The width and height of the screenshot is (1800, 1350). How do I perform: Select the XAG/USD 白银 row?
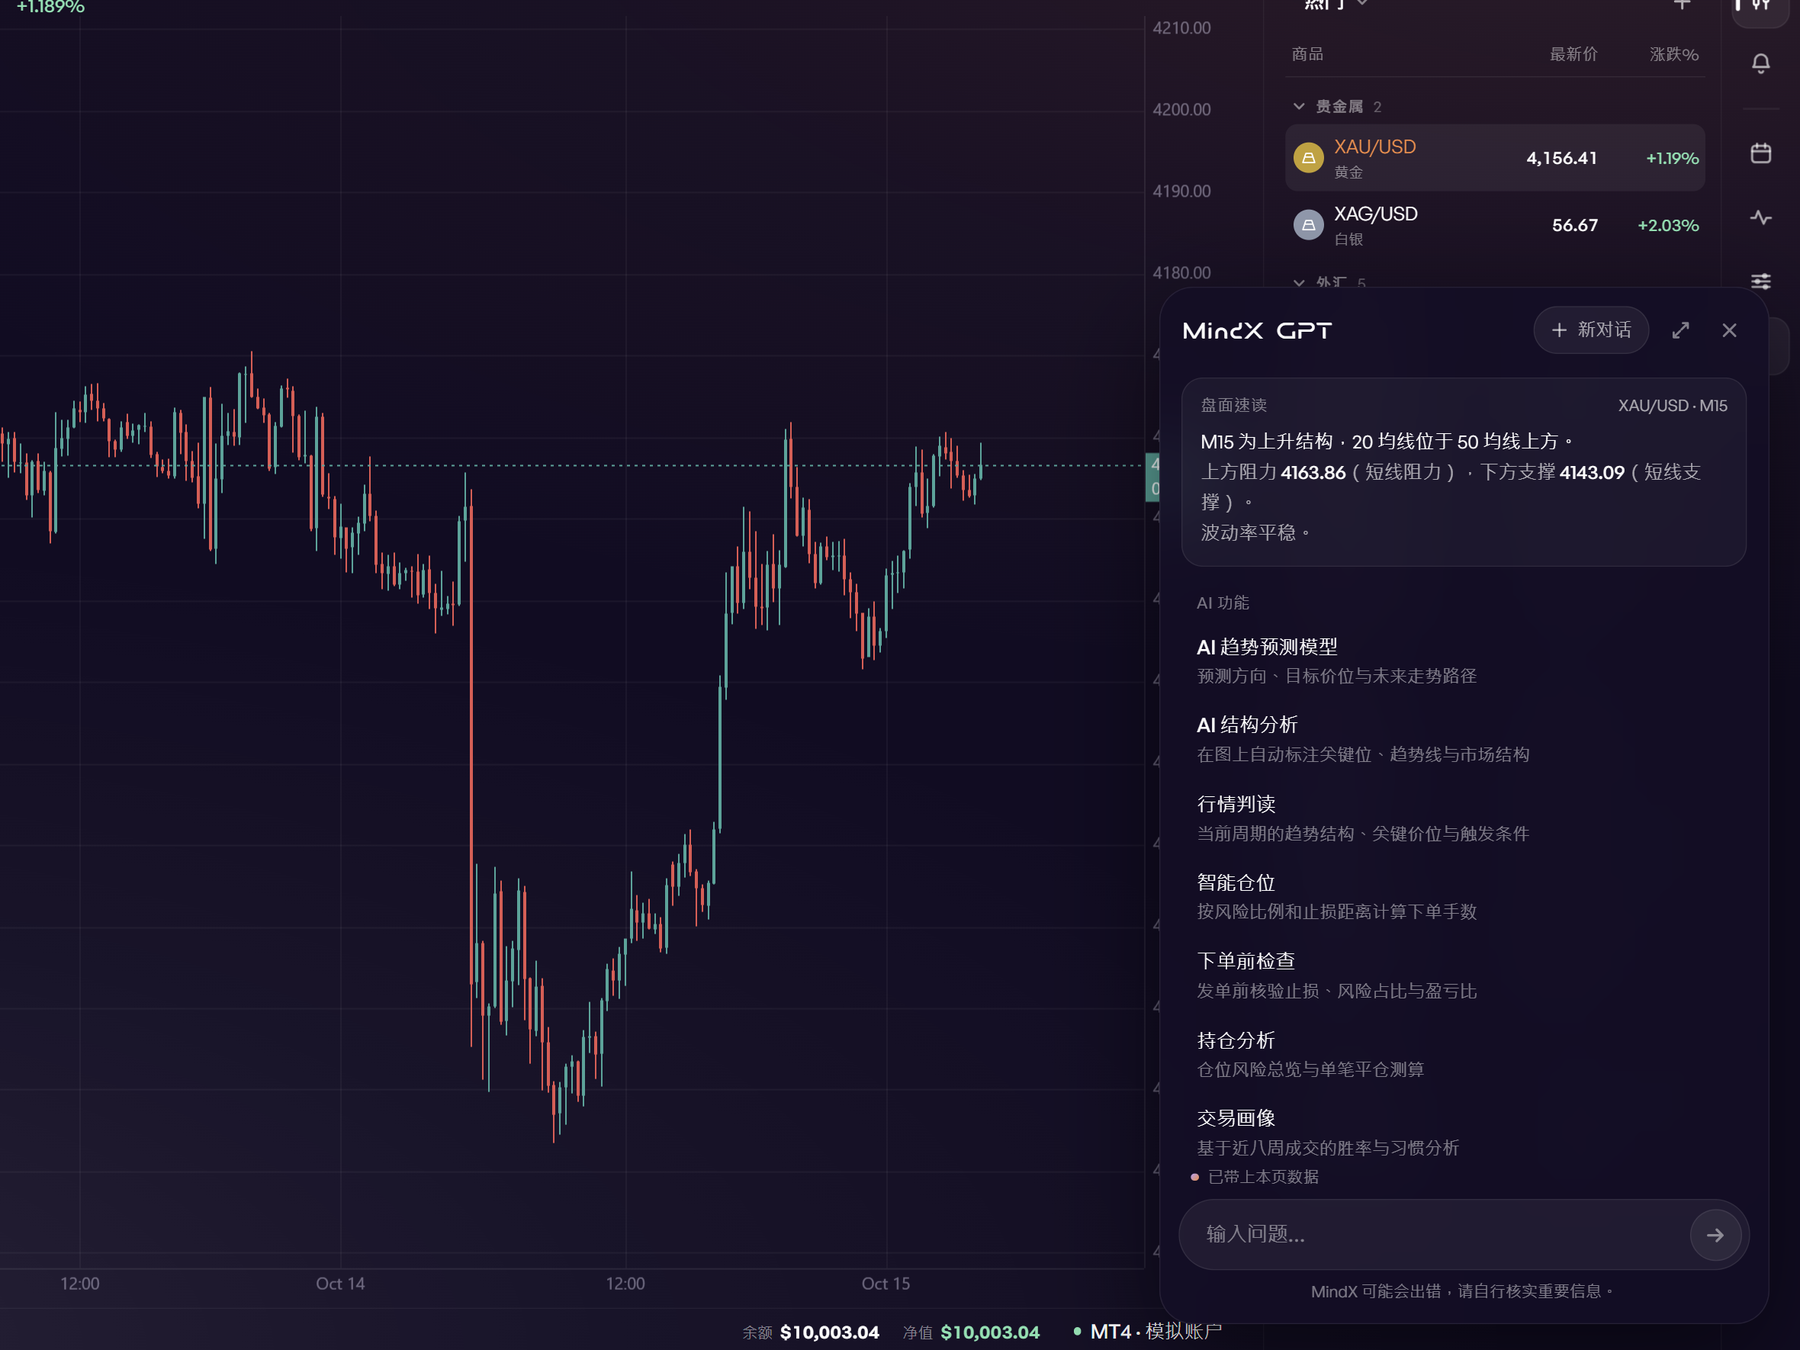[1495, 225]
